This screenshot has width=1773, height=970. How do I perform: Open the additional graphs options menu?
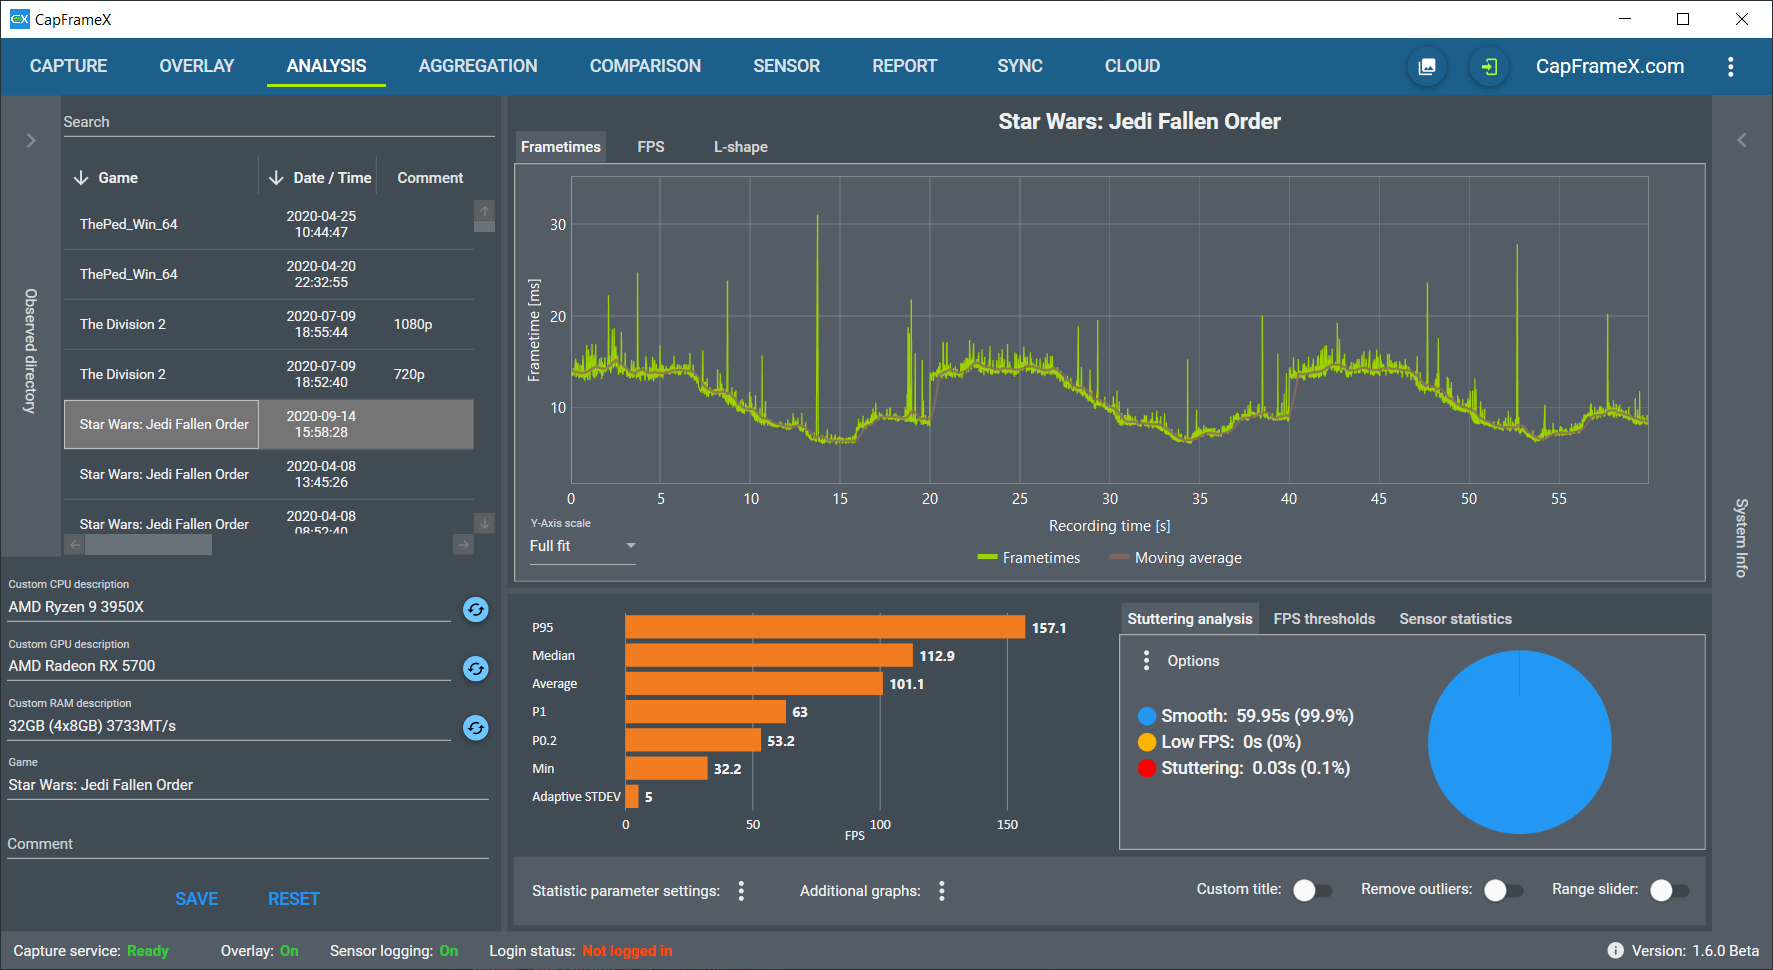[x=942, y=891]
